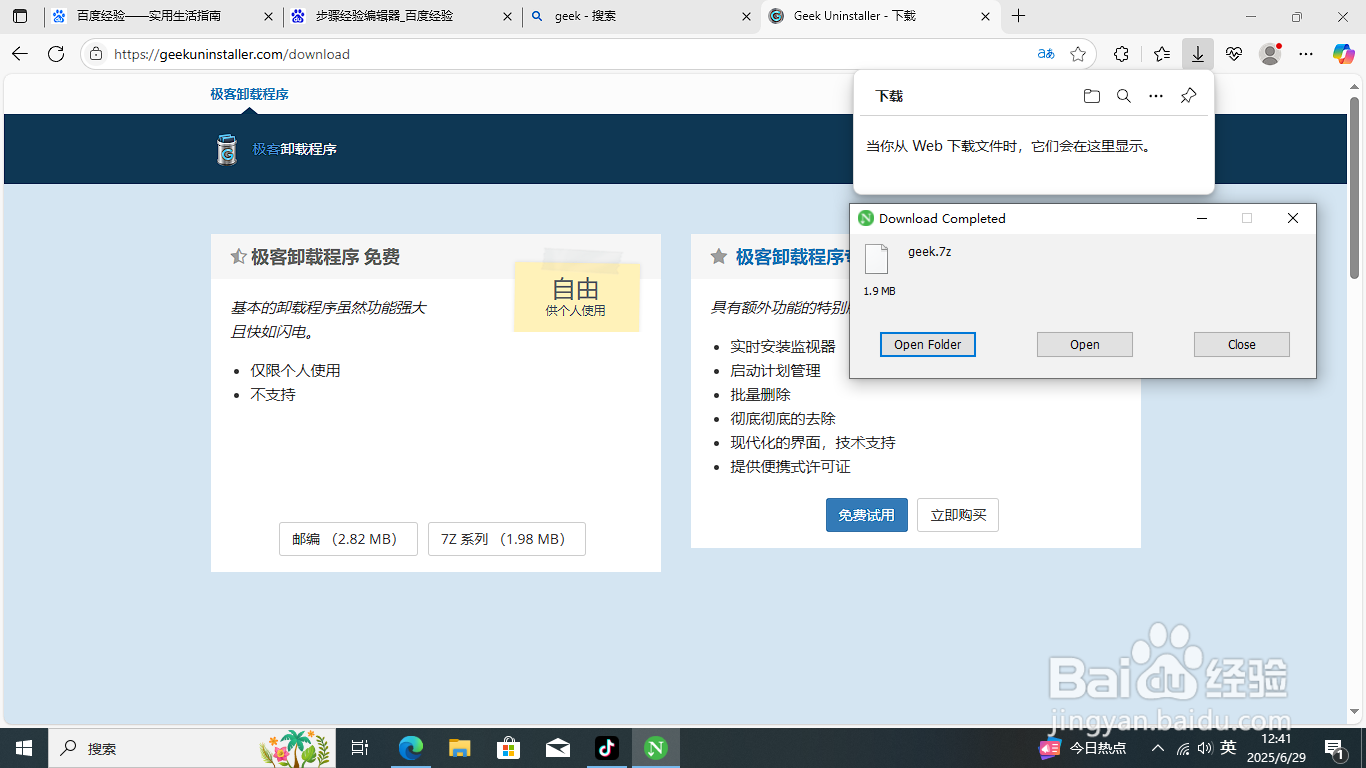Expand hidden icons in the system tray

click(x=1157, y=747)
